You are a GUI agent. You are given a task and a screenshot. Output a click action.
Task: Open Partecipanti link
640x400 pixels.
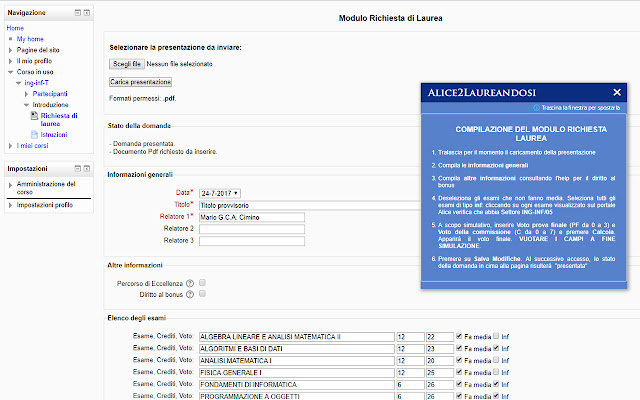[x=50, y=93]
